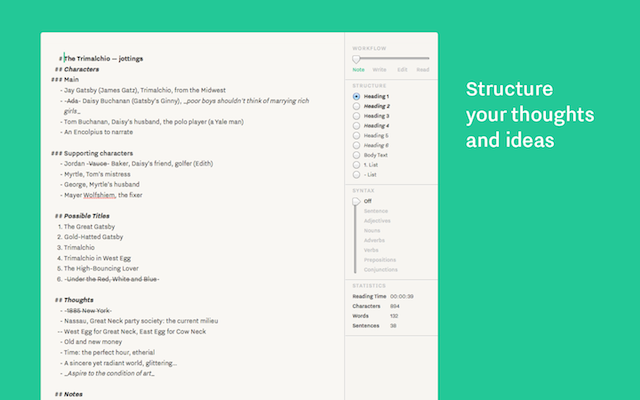Click the Words count value 132
Screen dimensions: 640x400
pyautogui.click(x=394, y=316)
